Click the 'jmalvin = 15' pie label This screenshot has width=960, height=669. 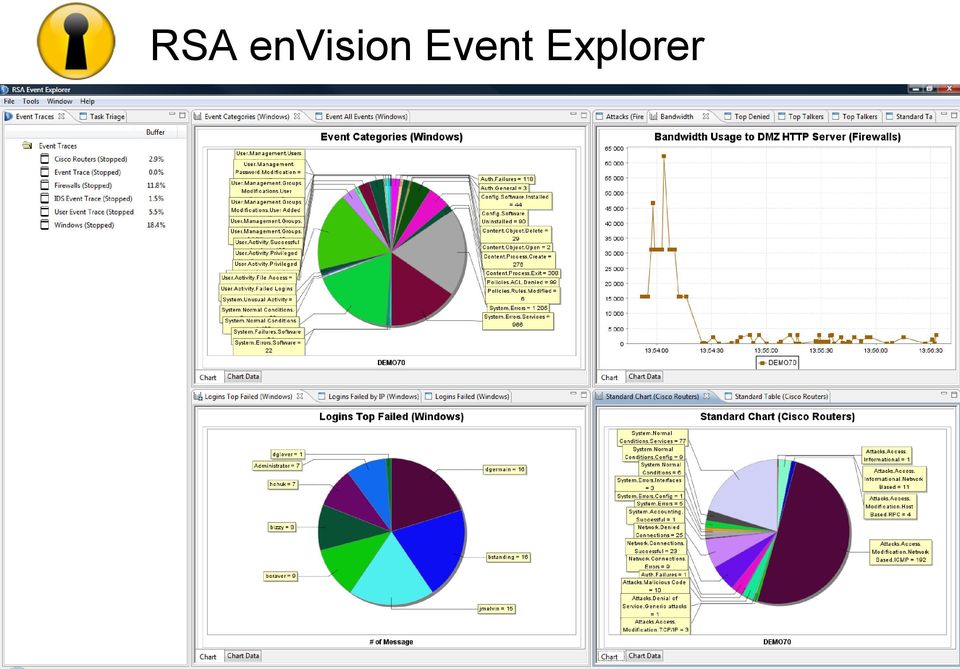tap(497, 609)
